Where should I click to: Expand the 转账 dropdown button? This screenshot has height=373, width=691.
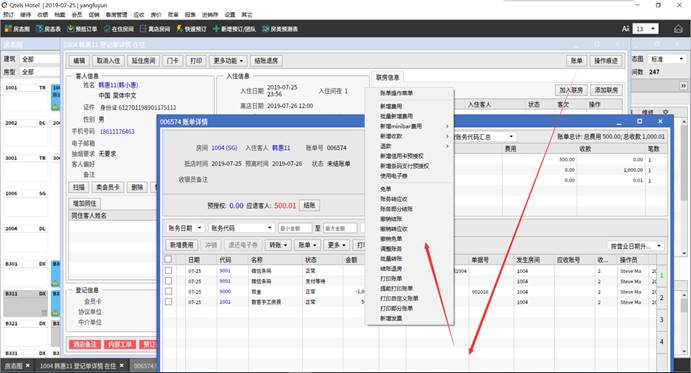pyautogui.click(x=279, y=245)
